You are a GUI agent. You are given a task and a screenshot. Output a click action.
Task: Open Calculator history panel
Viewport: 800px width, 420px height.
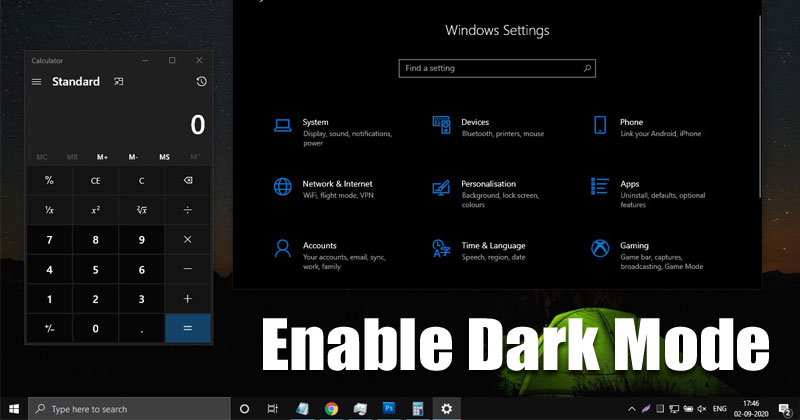201,82
